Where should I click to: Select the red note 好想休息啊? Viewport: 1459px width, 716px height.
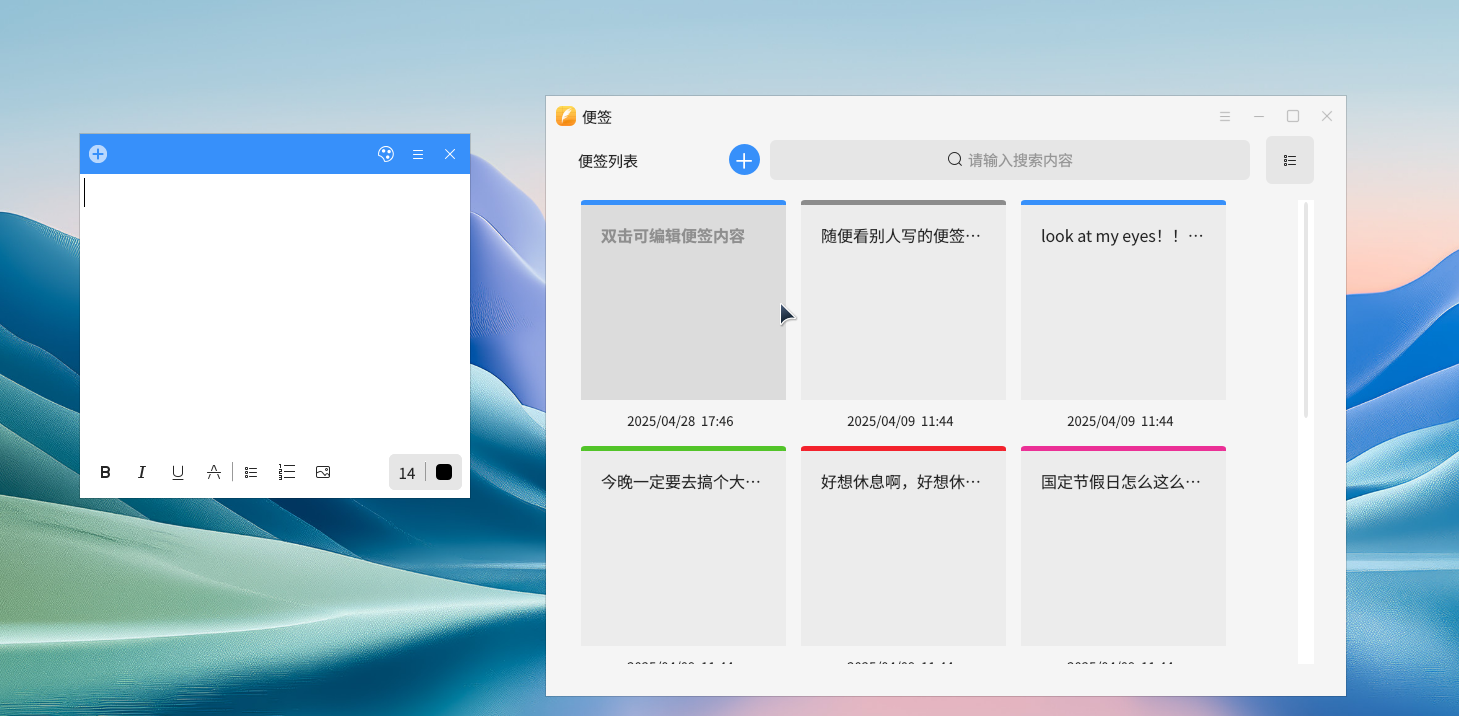click(903, 546)
